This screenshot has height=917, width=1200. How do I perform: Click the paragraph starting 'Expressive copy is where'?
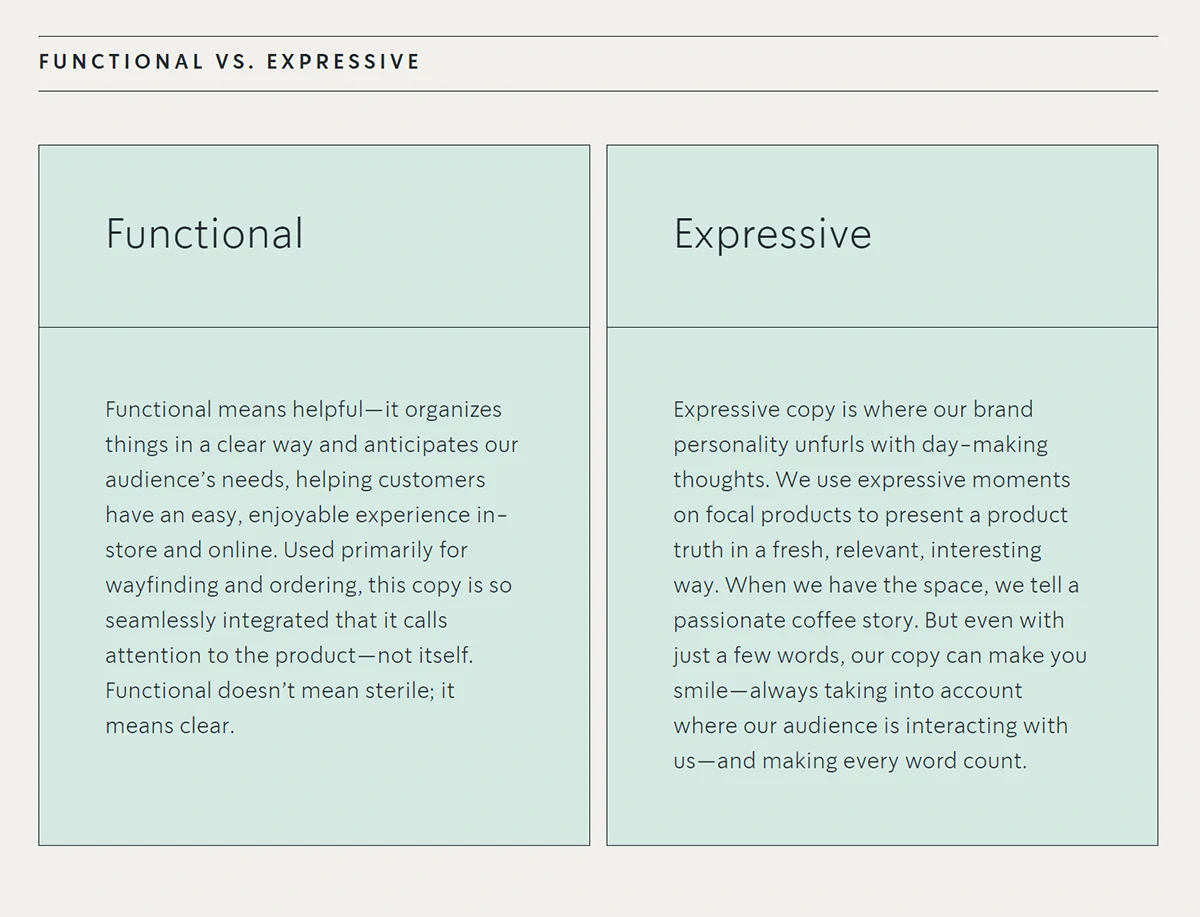pyautogui.click(x=880, y=585)
